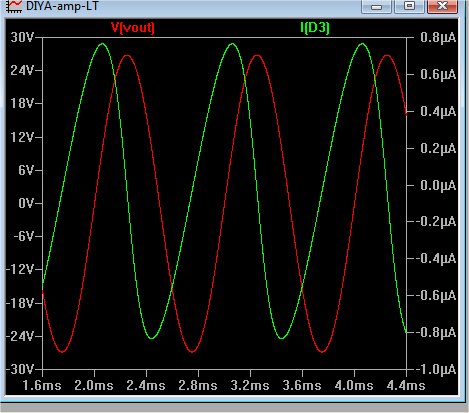Close the DIYA-amp-LT plot window
469x413 pixels.
coord(442,6)
